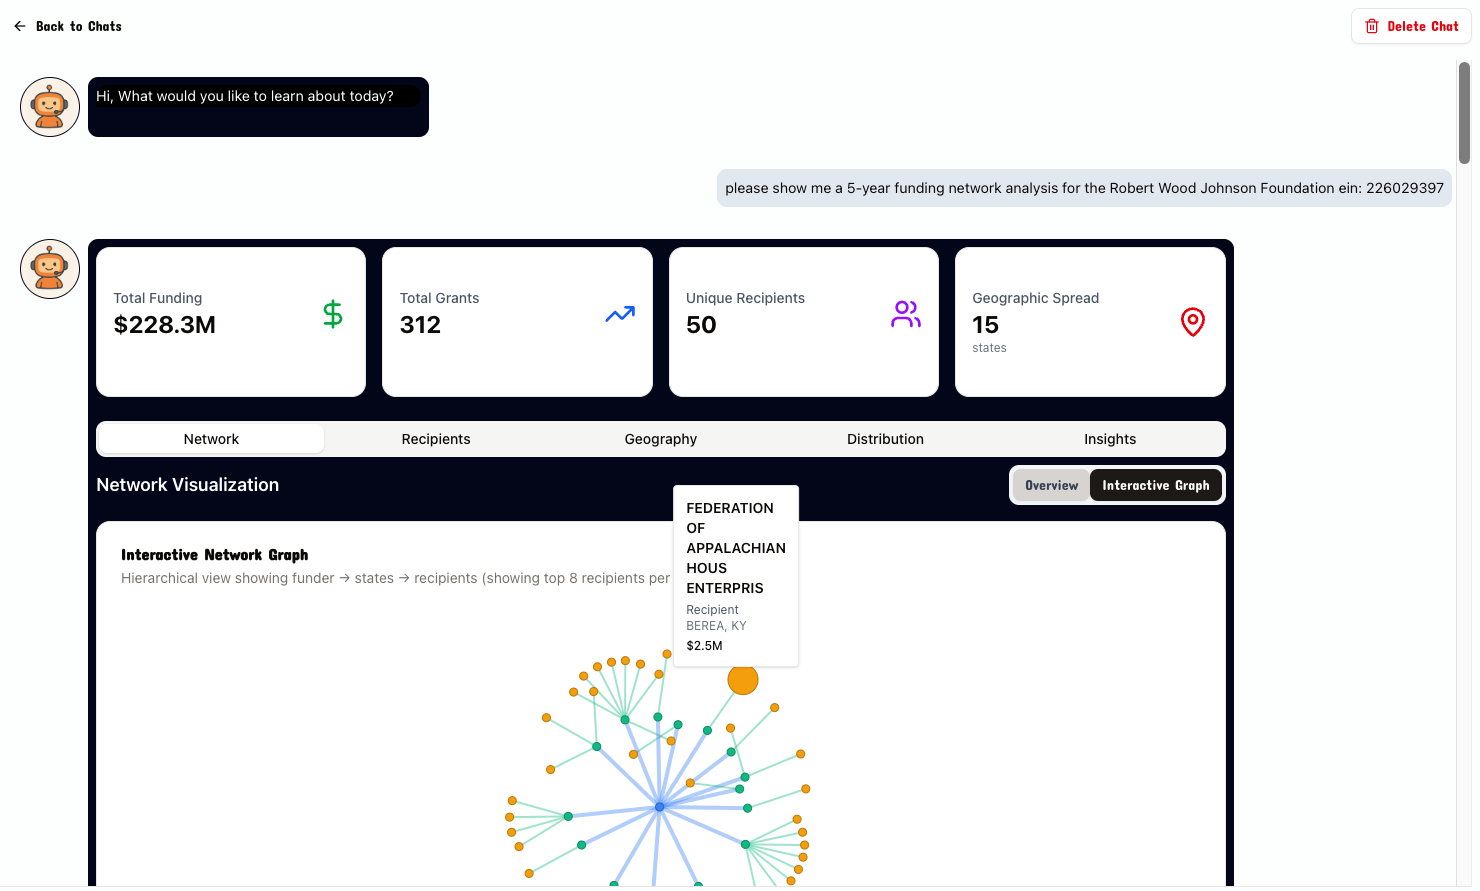This screenshot has height=891, width=1480.
Task: Click the Interactive Network Graph title
Action: 215,555
